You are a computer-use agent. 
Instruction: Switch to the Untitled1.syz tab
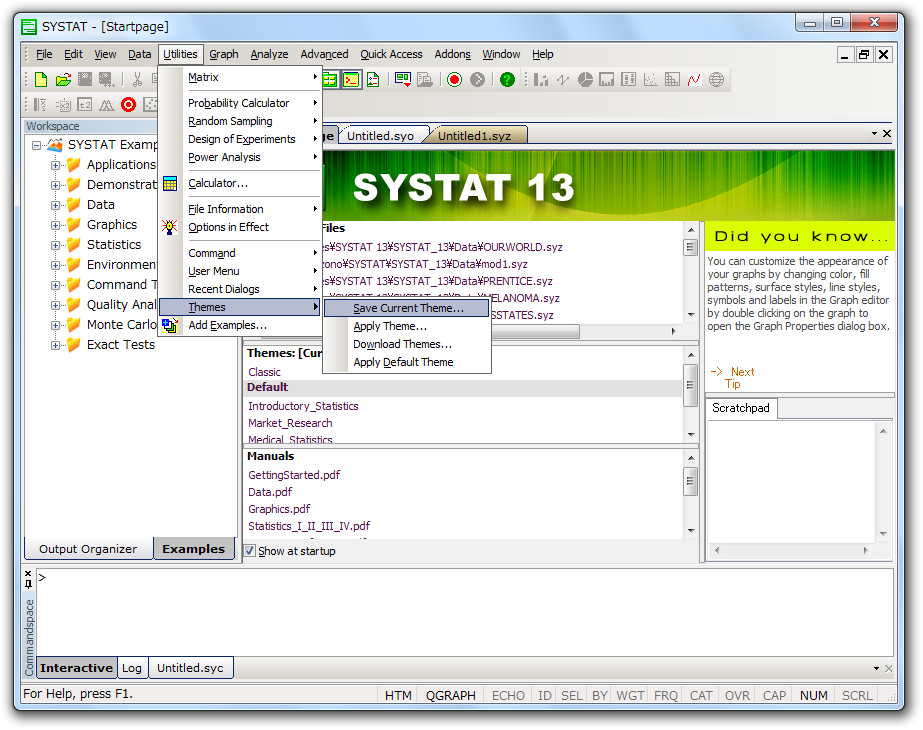474,136
